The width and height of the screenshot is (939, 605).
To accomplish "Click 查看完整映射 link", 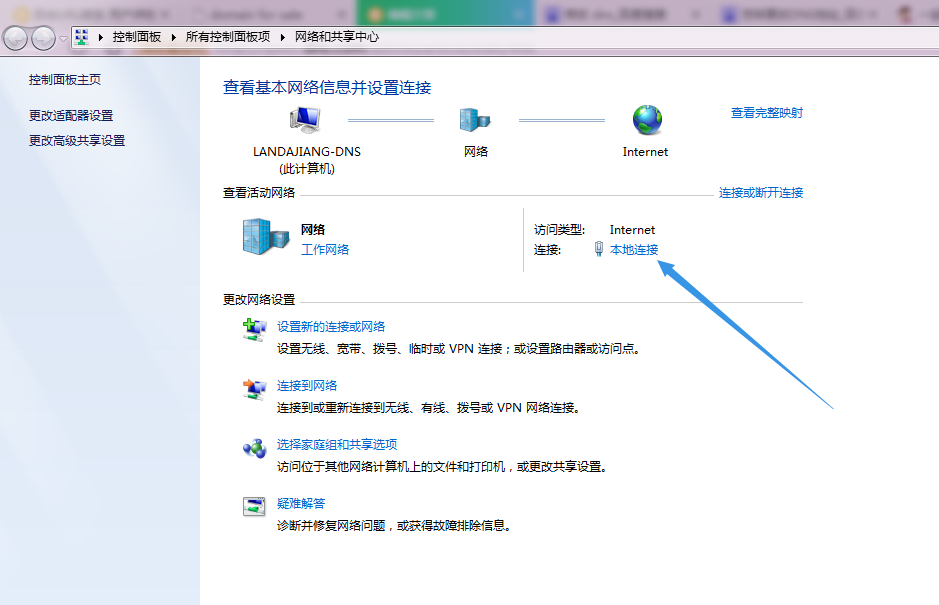I will pyautogui.click(x=766, y=113).
